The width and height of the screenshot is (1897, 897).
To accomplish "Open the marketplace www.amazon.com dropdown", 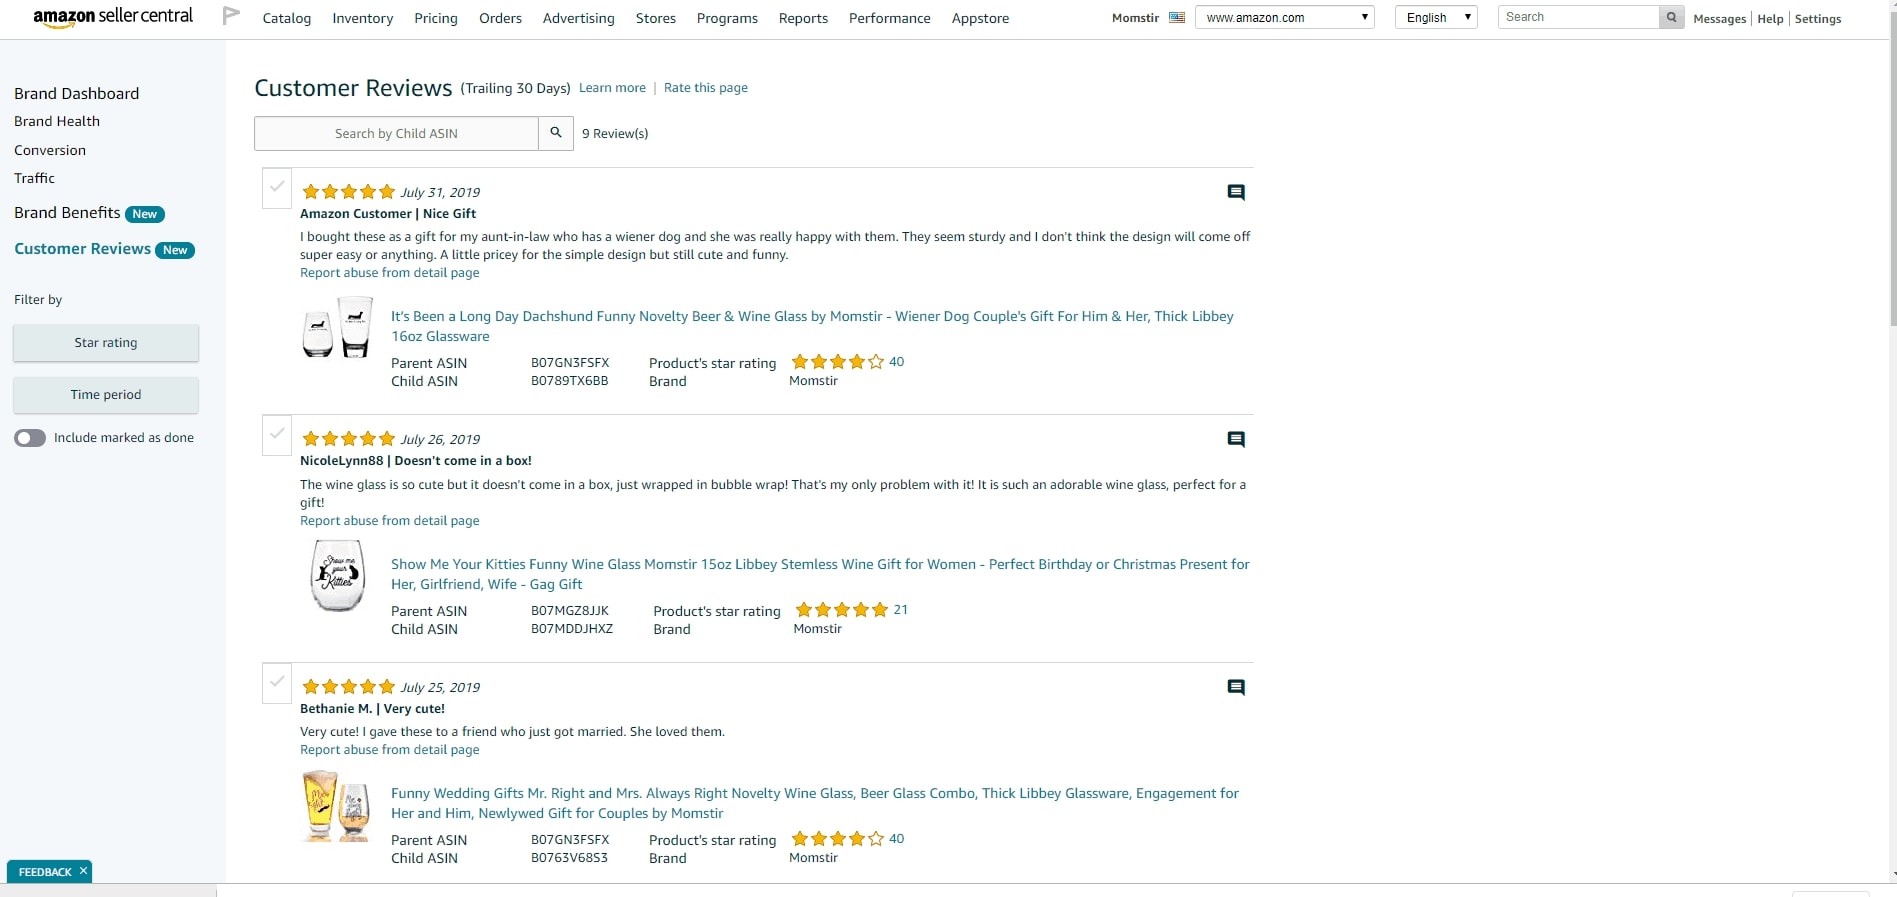I will (1285, 17).
